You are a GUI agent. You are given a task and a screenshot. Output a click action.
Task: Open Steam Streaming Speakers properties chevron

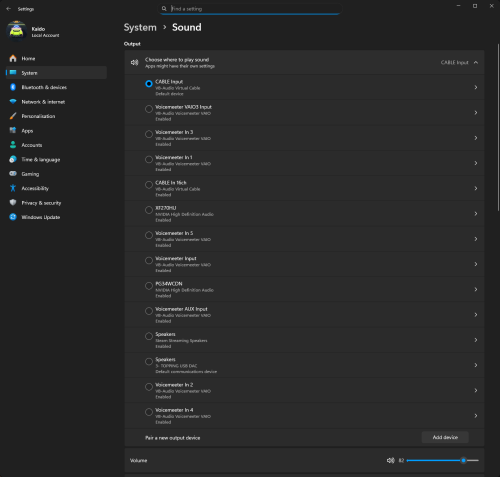[476, 340]
